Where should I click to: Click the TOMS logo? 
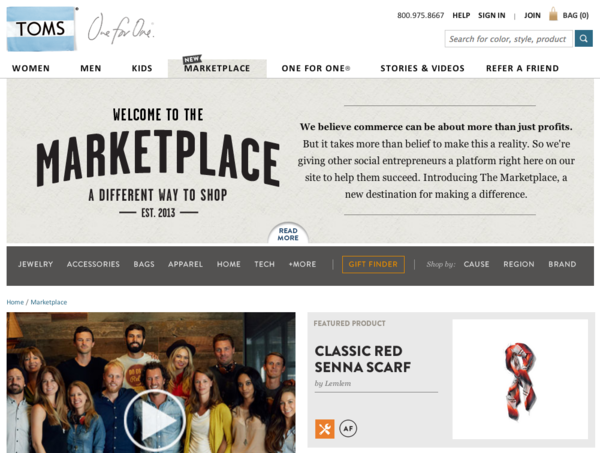[x=41, y=29]
